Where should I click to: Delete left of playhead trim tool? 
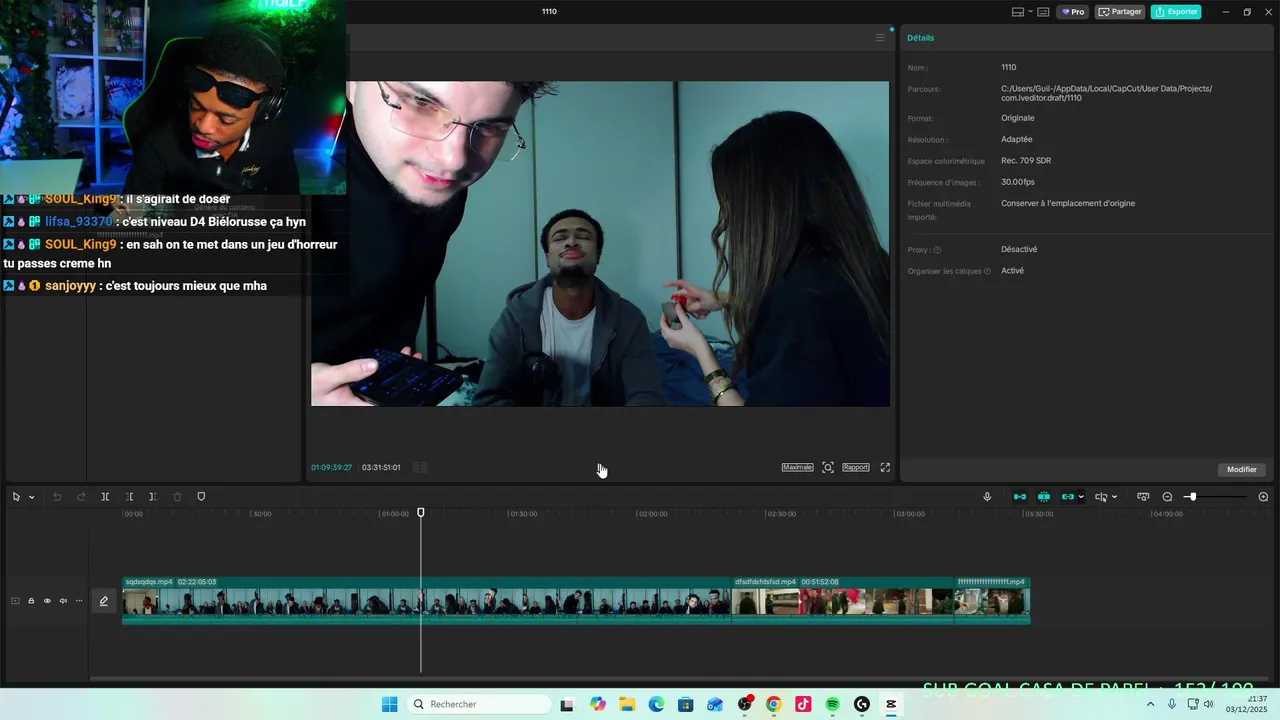pyautogui.click(x=129, y=497)
